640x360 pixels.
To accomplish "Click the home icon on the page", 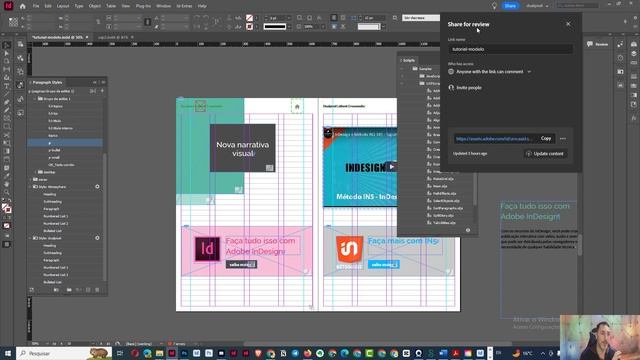I will click(297, 107).
